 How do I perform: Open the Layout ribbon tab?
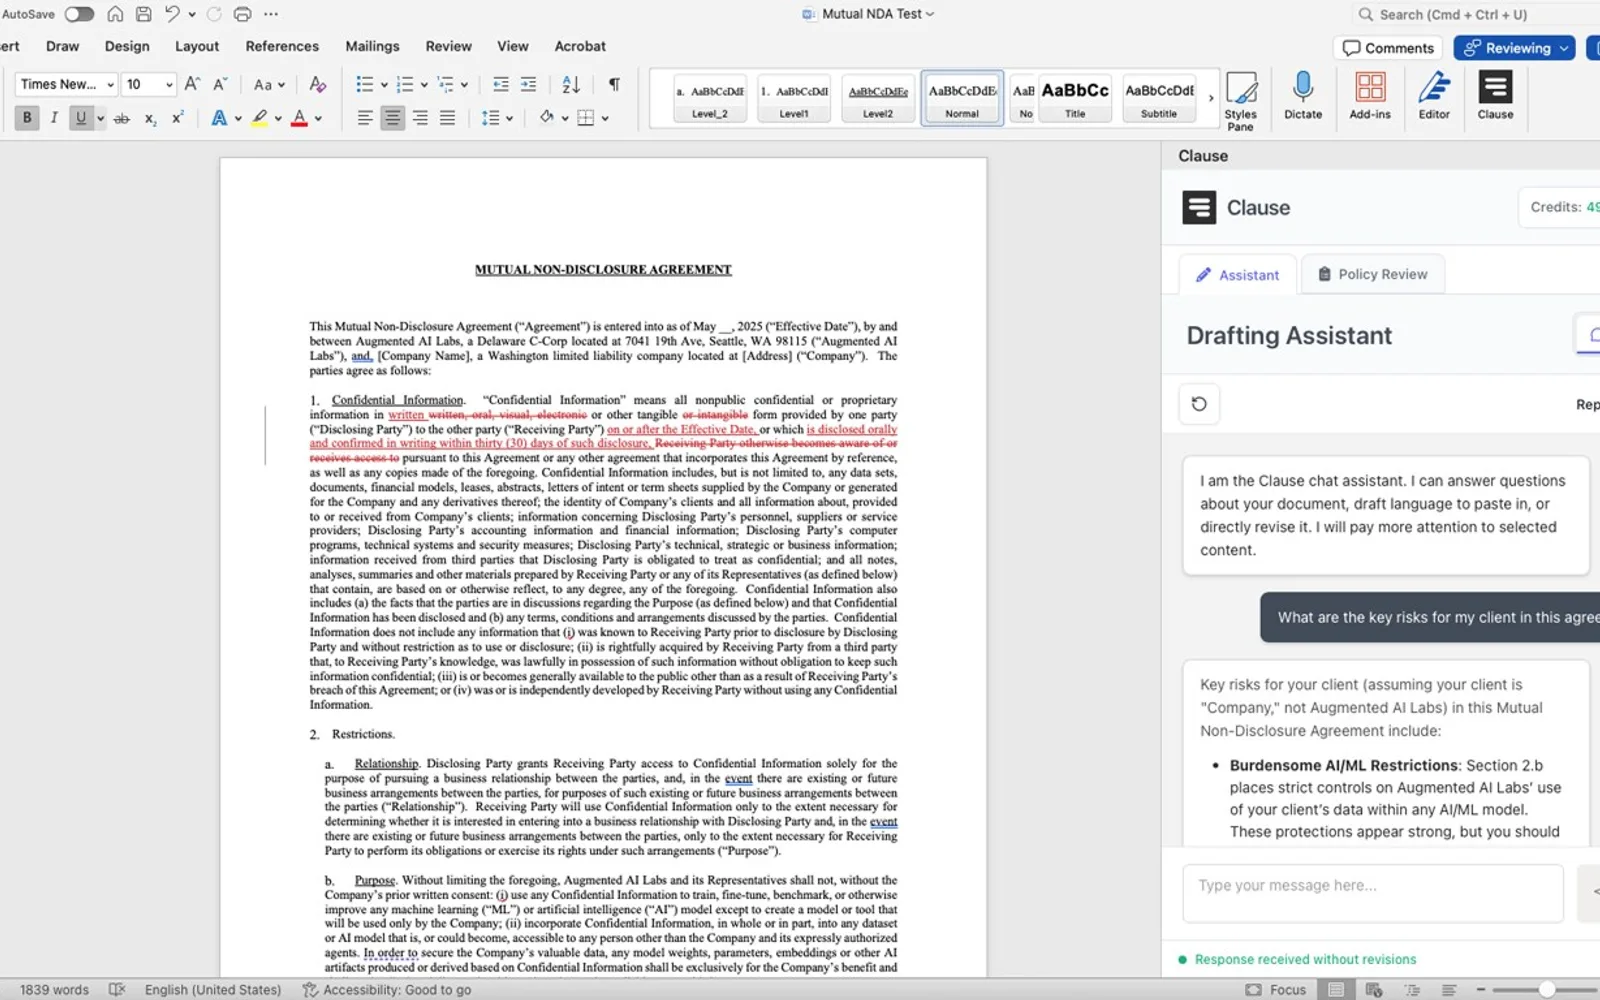197,46
